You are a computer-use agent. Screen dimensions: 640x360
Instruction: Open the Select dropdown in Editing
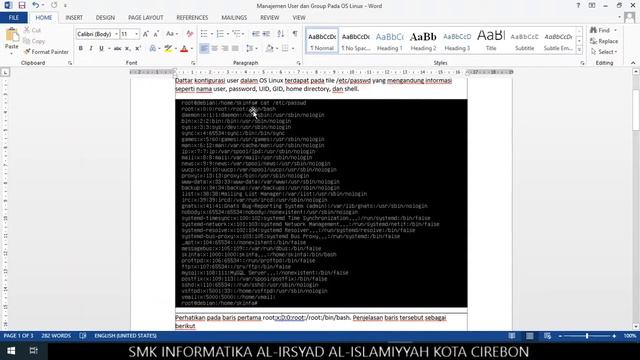(x=604, y=52)
